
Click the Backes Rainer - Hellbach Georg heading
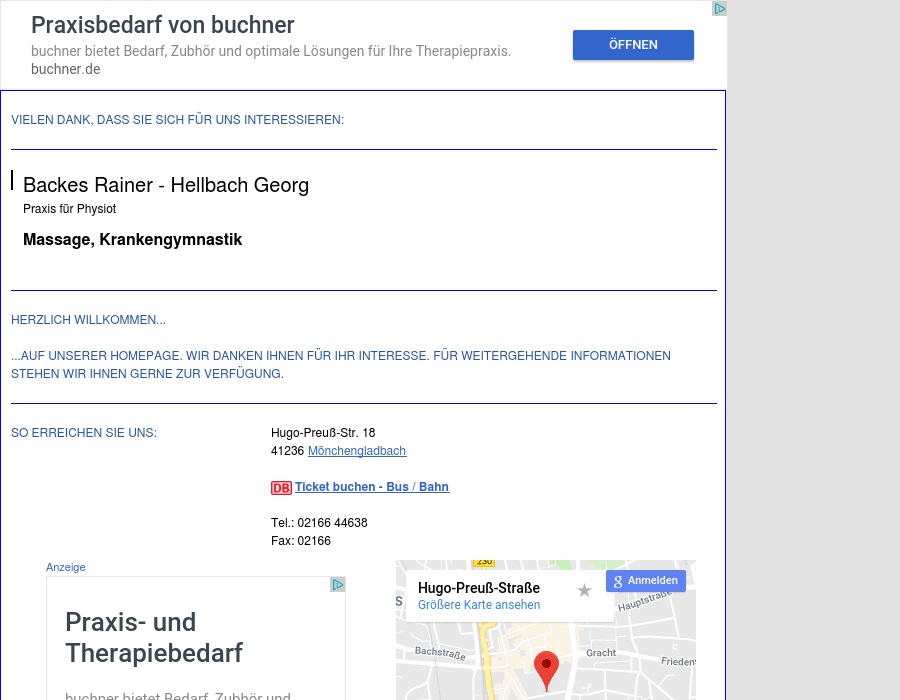166,185
